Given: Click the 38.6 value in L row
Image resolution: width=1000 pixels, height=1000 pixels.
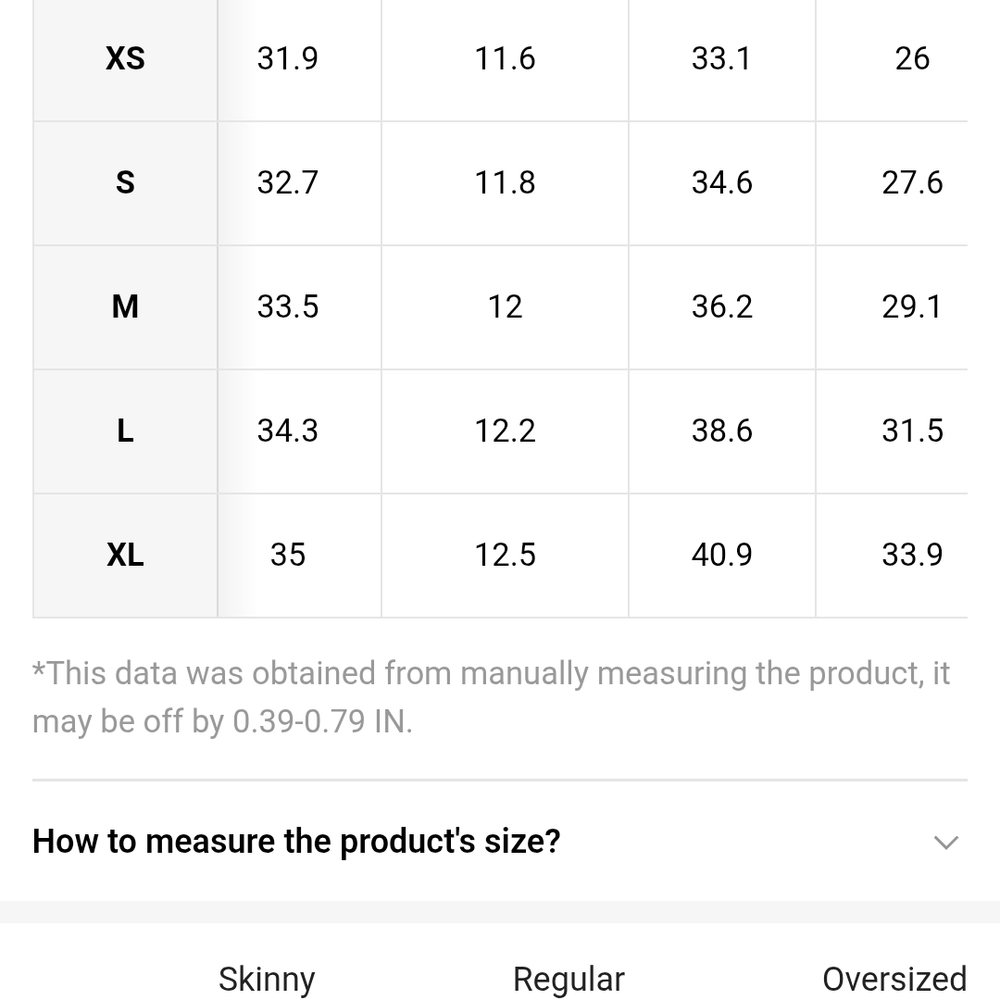Looking at the screenshot, I should 722,431.
